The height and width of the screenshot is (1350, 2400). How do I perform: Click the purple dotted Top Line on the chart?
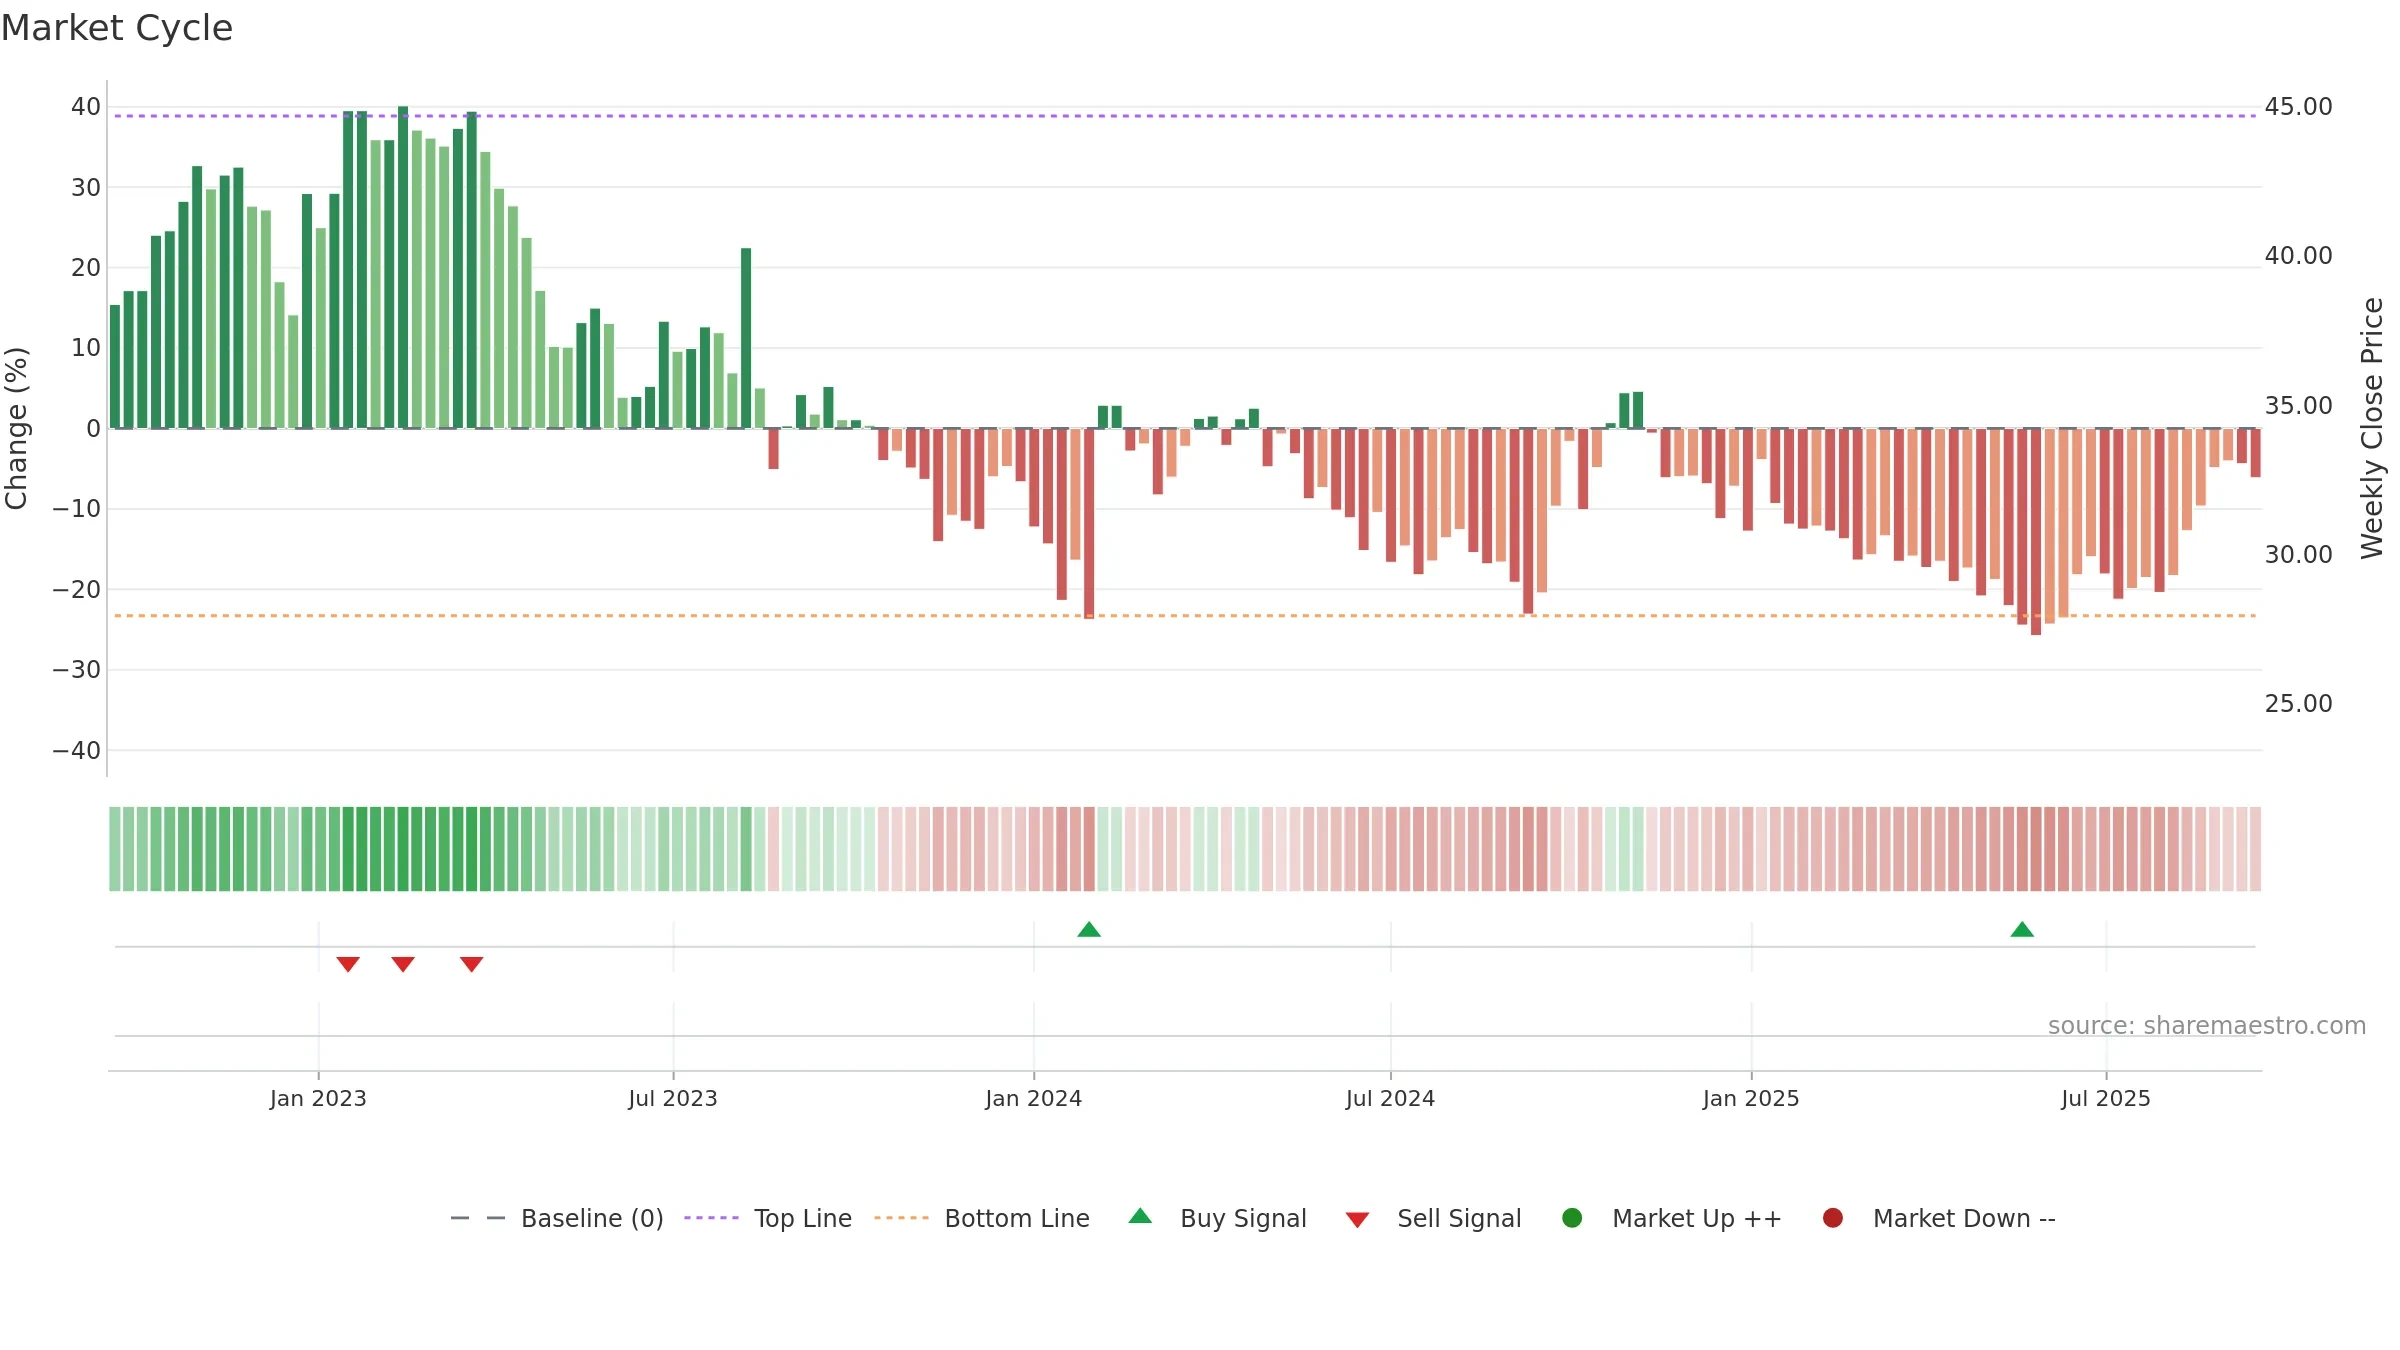click(1185, 116)
